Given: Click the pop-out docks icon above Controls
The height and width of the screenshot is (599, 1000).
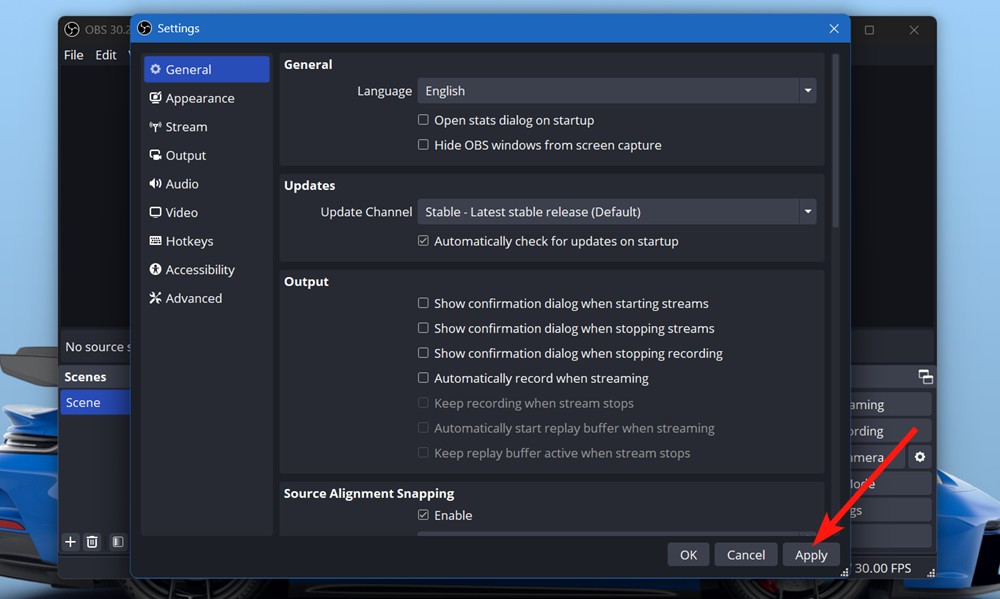Looking at the screenshot, I should pos(924,377).
